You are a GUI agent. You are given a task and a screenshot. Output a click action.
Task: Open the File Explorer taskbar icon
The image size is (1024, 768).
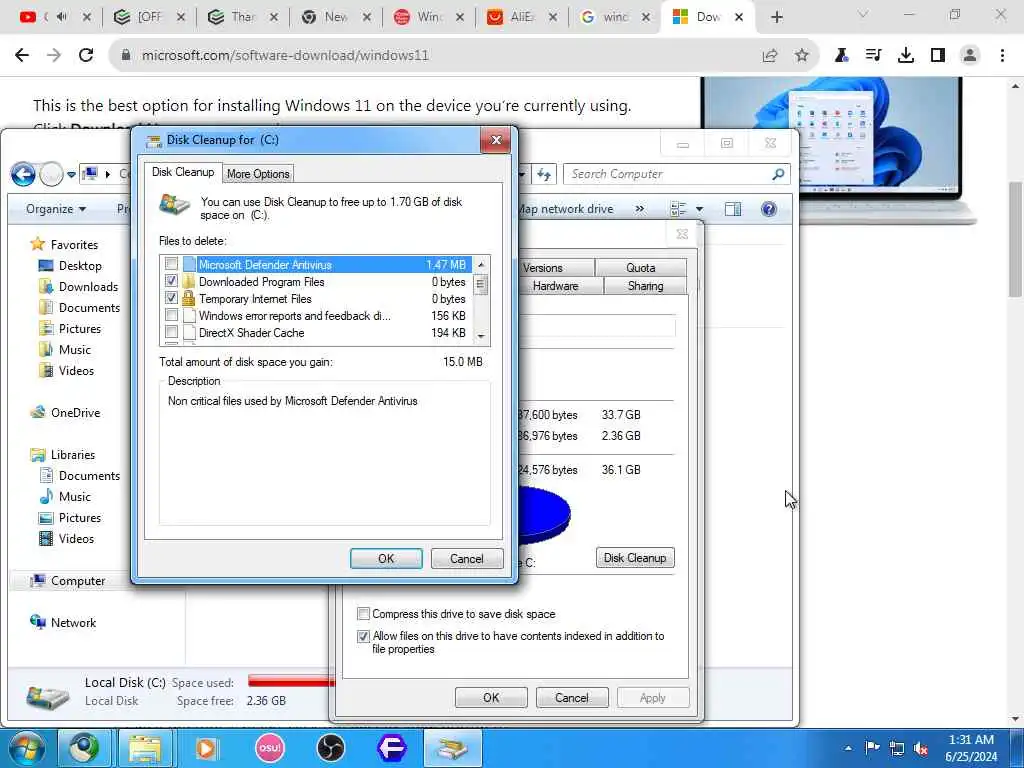144,748
